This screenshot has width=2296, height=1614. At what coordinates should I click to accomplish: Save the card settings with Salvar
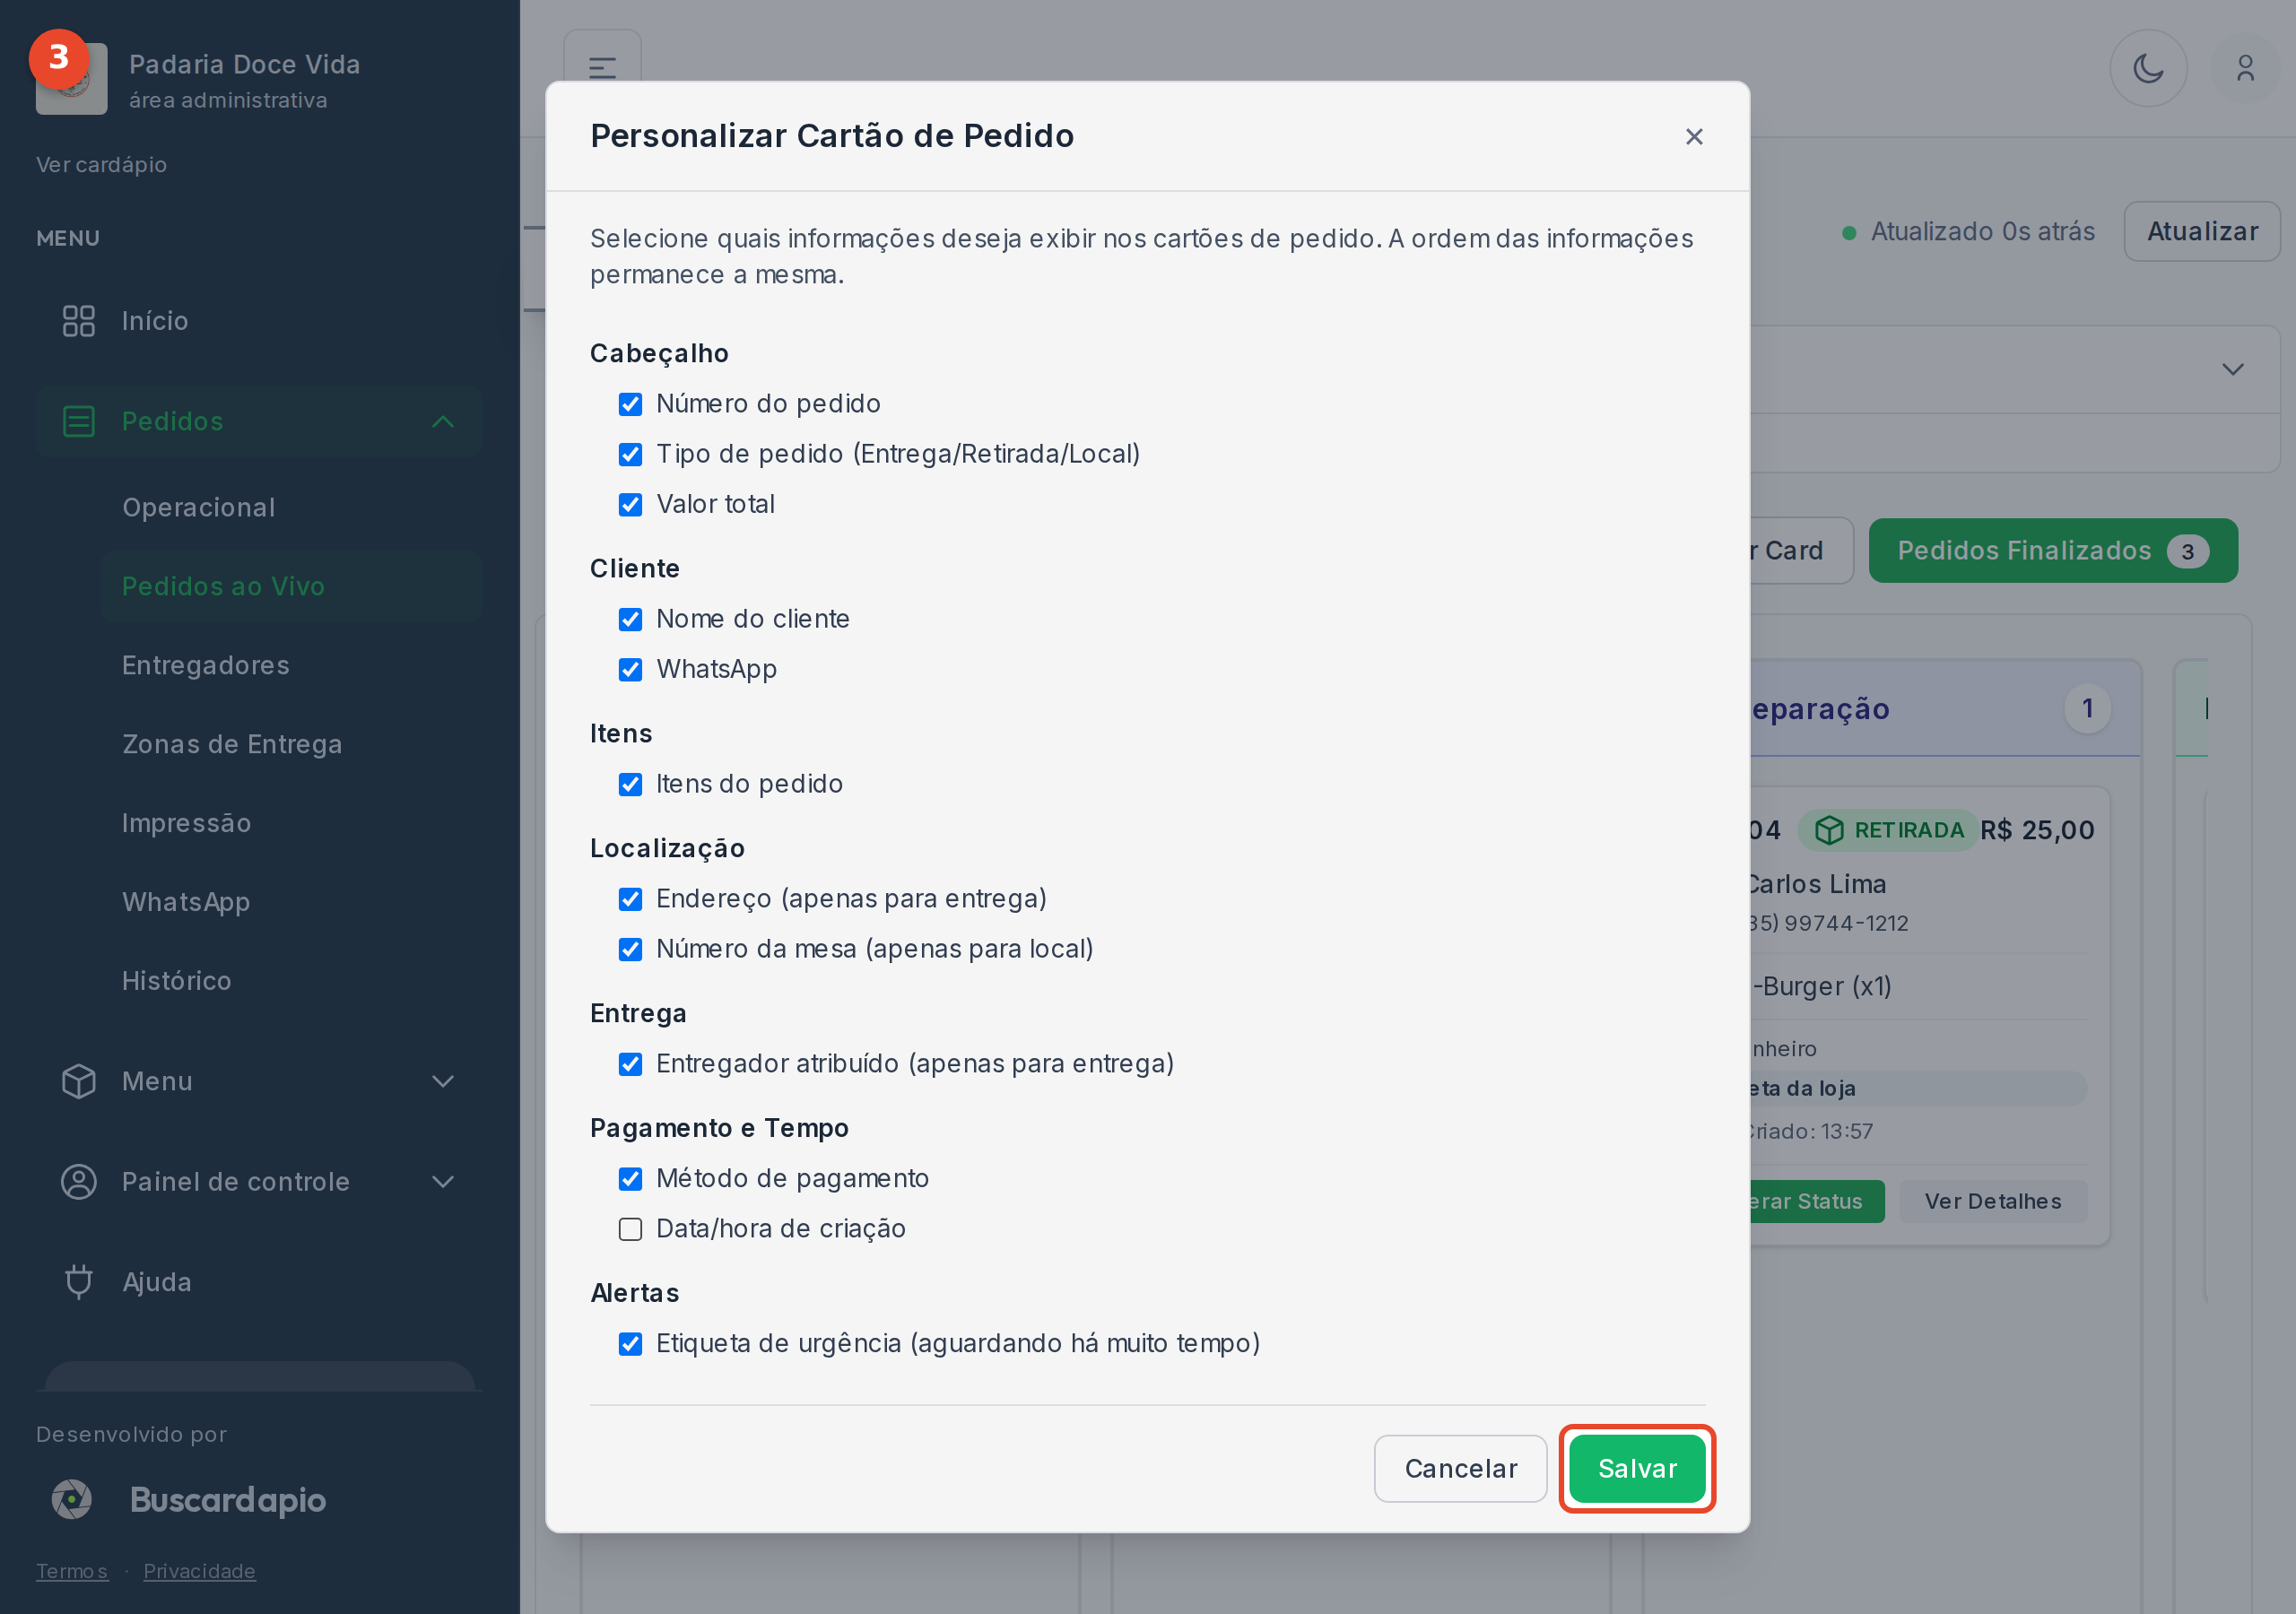[1637, 1468]
